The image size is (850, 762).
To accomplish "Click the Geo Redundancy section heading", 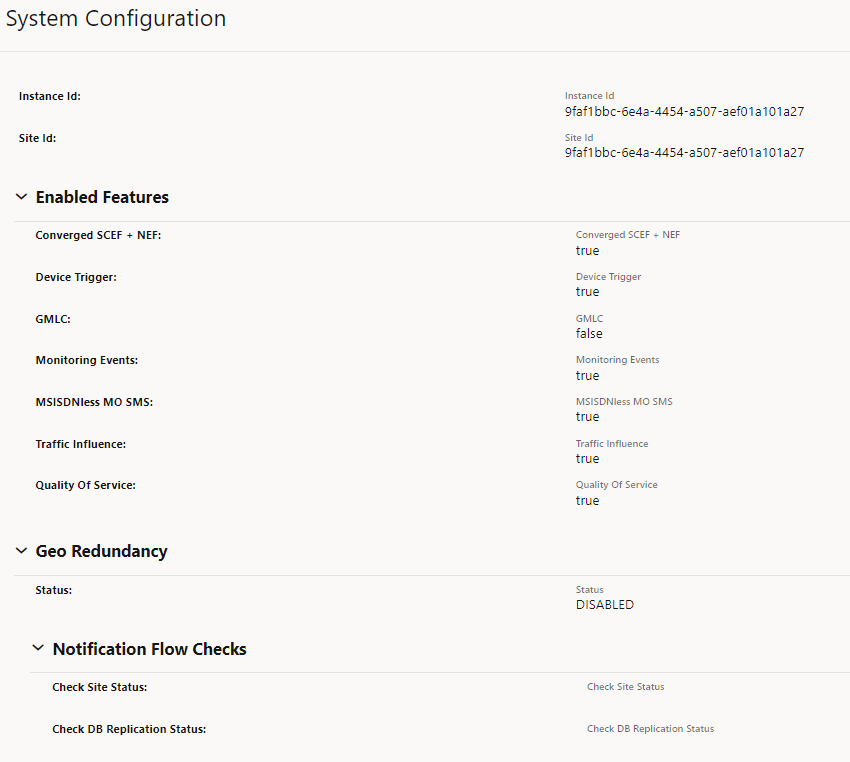I will (101, 550).
